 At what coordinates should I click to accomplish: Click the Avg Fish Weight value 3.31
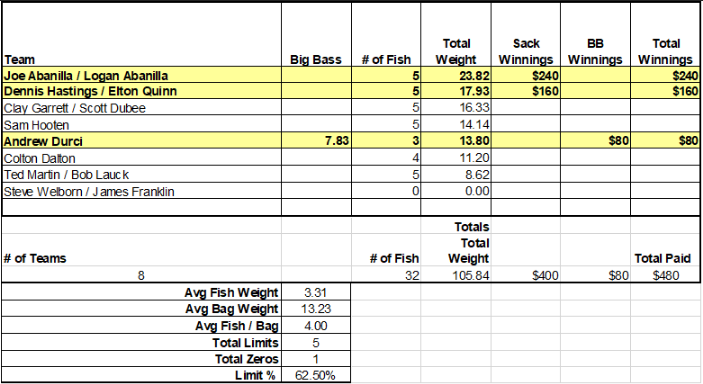tap(316, 292)
